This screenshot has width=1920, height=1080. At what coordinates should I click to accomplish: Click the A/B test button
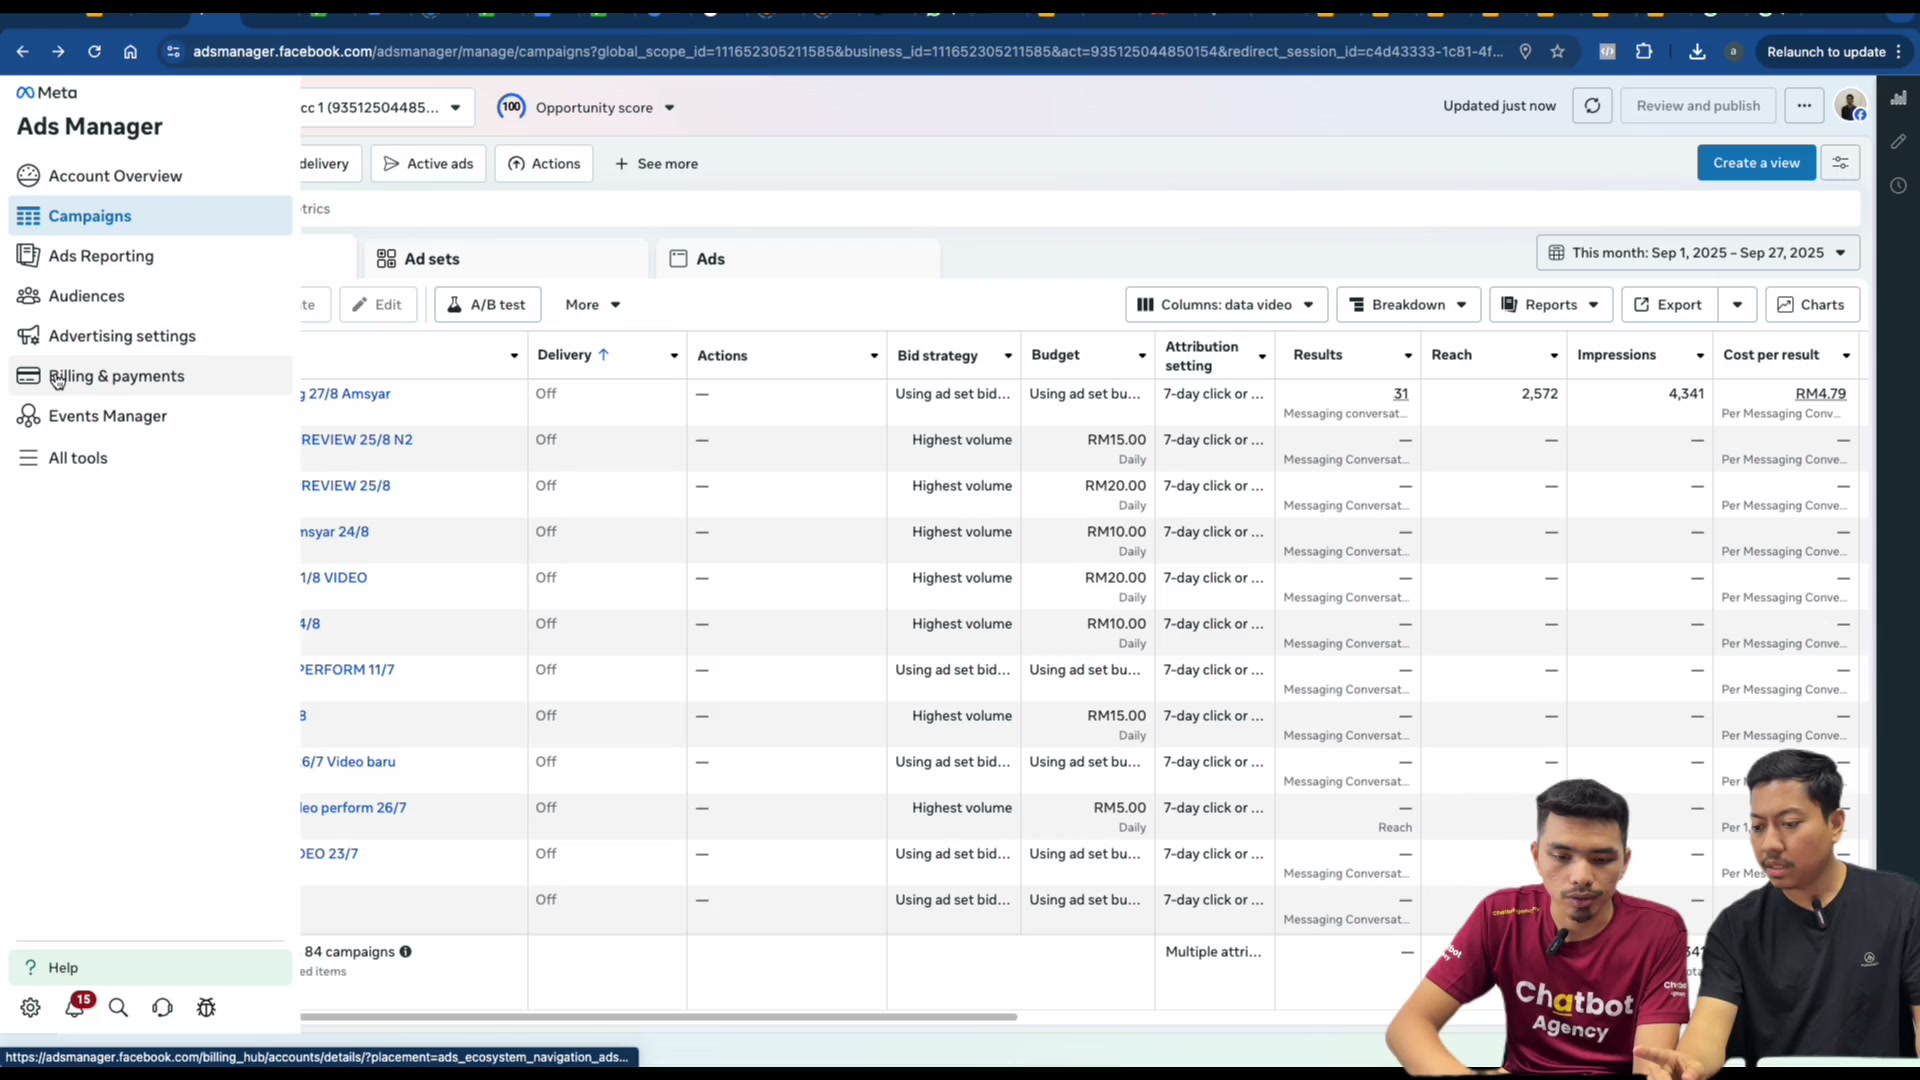(x=487, y=305)
